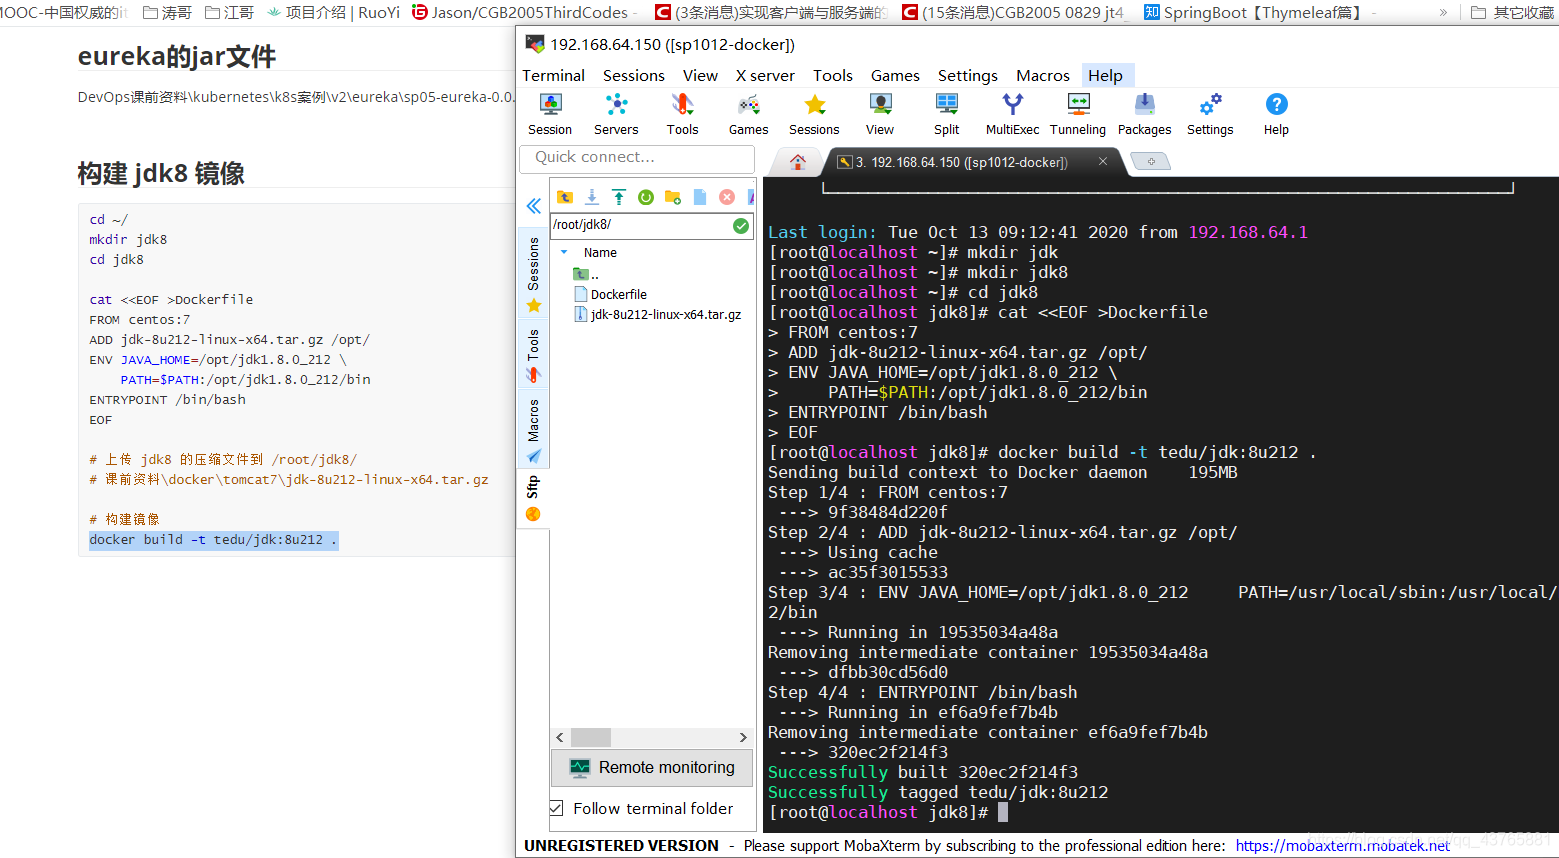
Task: Open the Settings menu
Action: (x=967, y=75)
